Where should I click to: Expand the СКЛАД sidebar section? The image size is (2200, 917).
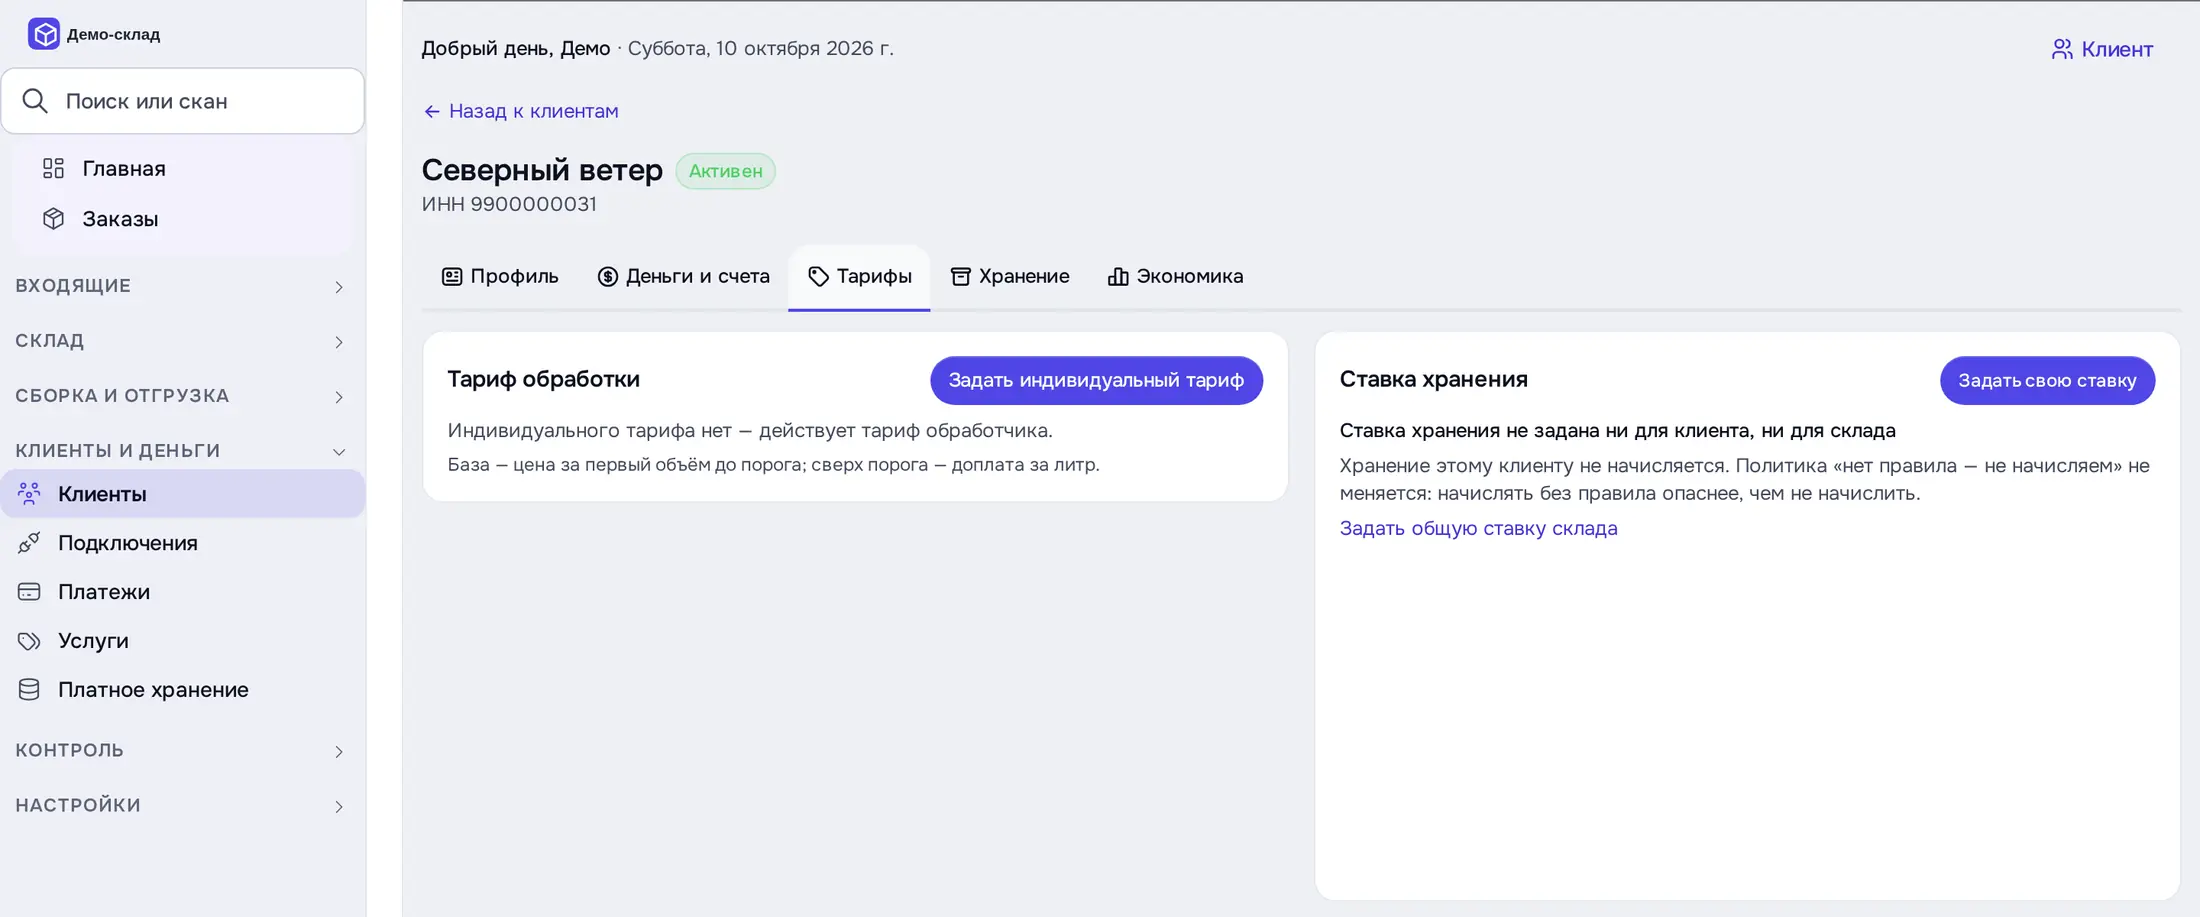tap(182, 341)
